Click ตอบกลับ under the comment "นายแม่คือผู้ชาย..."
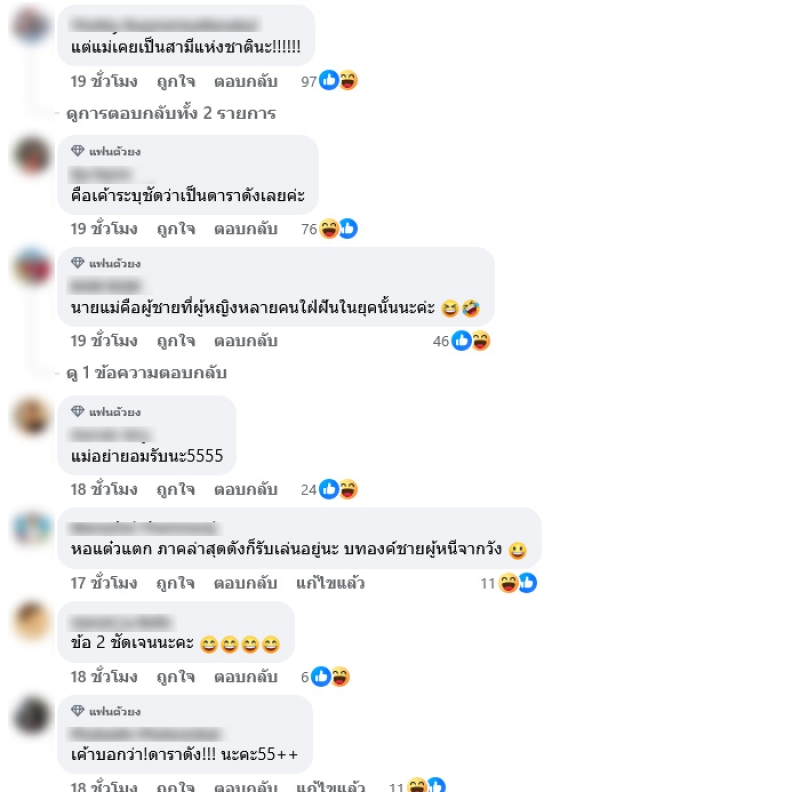The image size is (800, 792). [245, 341]
